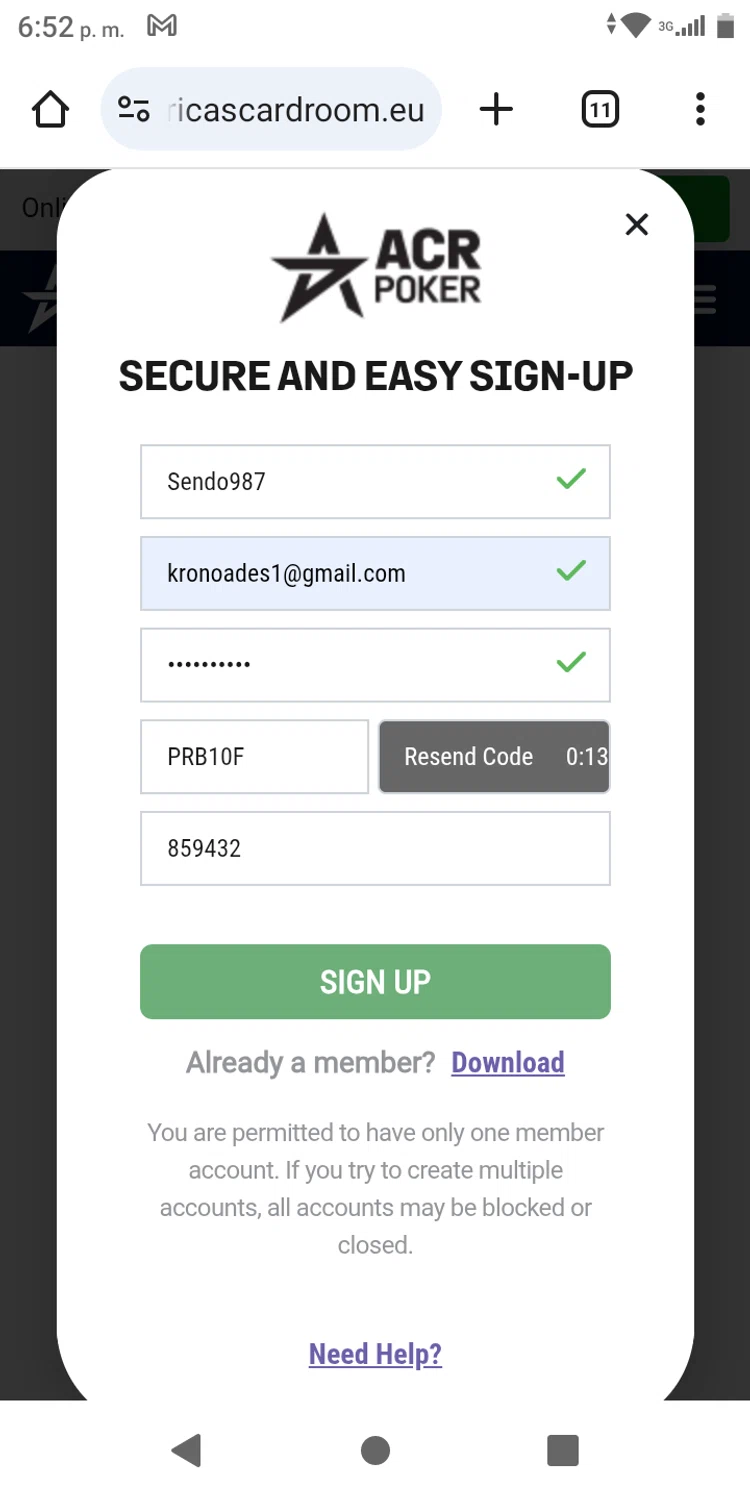Follow the Download link
The height and width of the screenshot is (1500, 750).
pos(508,1062)
